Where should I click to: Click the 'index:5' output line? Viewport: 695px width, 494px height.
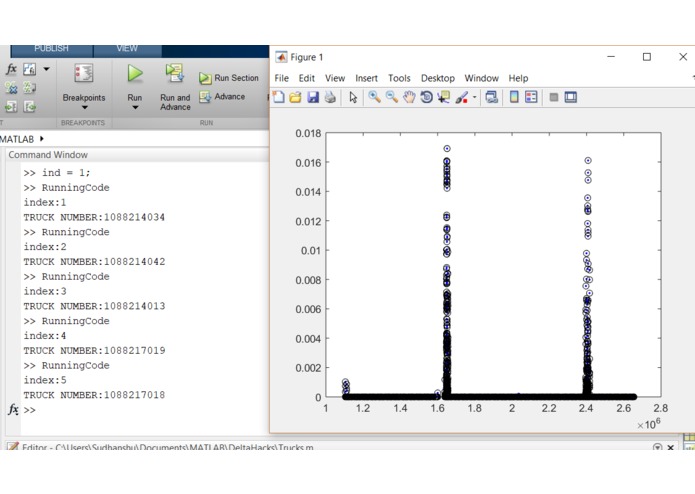pos(45,380)
